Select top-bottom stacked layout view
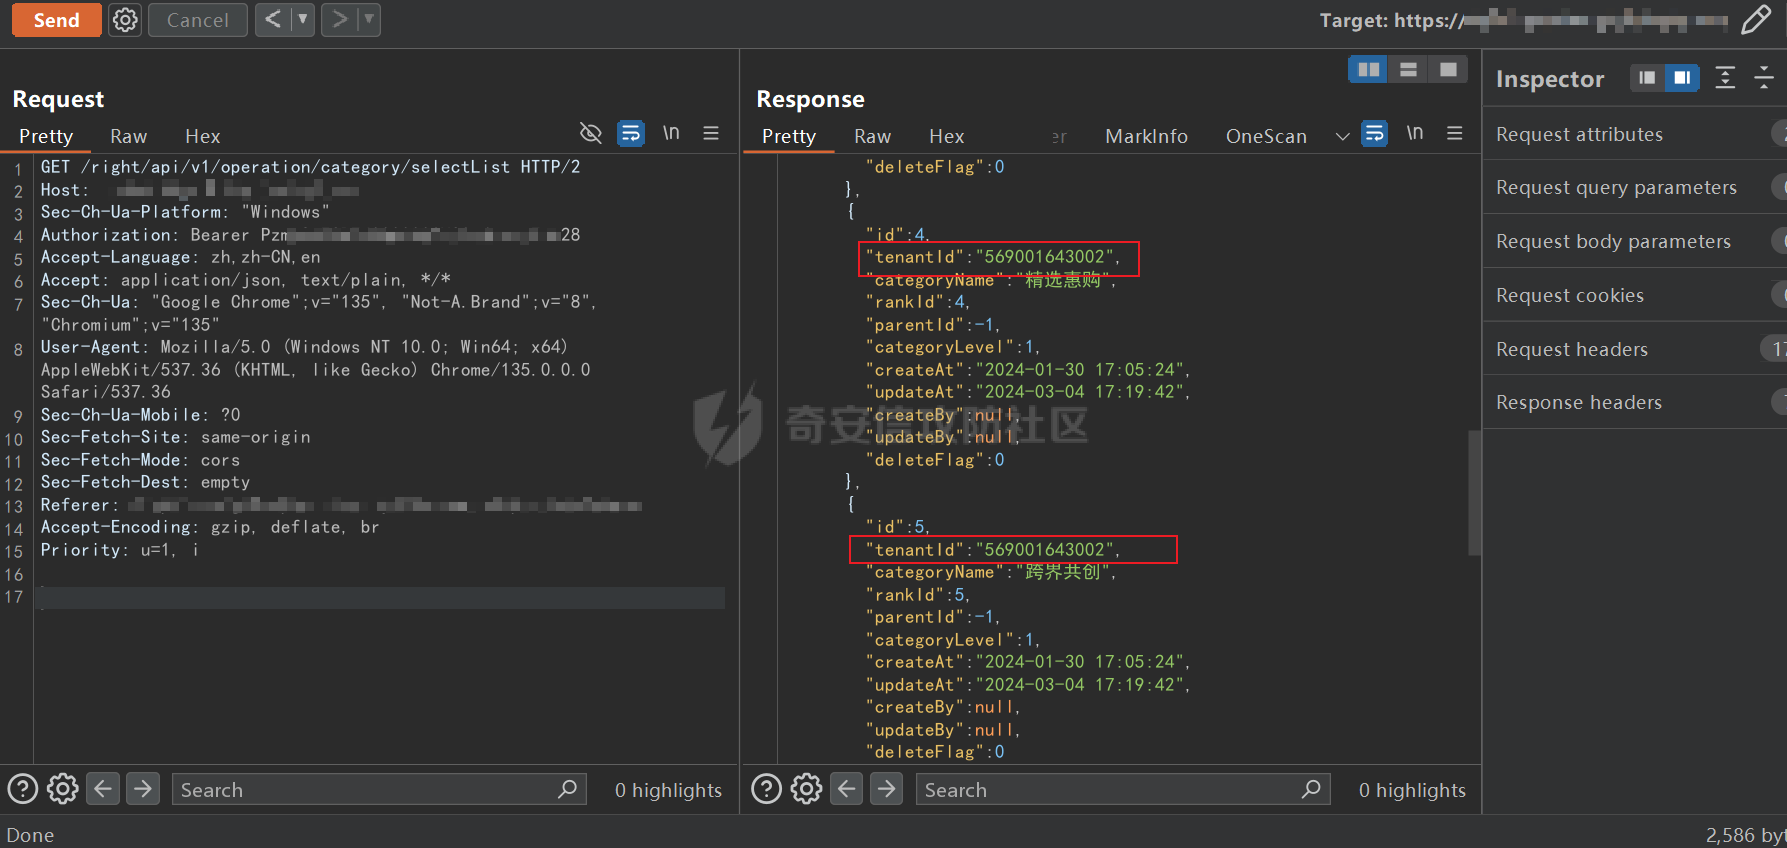Screen dimensions: 1787x848 (x=1408, y=69)
